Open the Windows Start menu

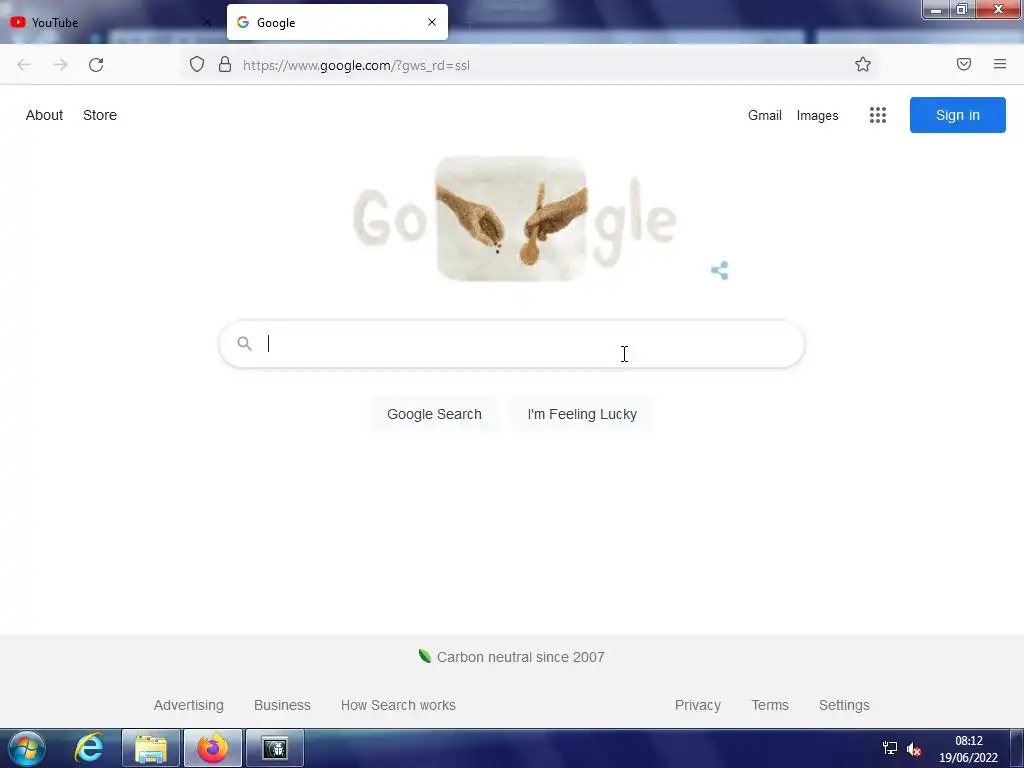pyautogui.click(x=27, y=748)
